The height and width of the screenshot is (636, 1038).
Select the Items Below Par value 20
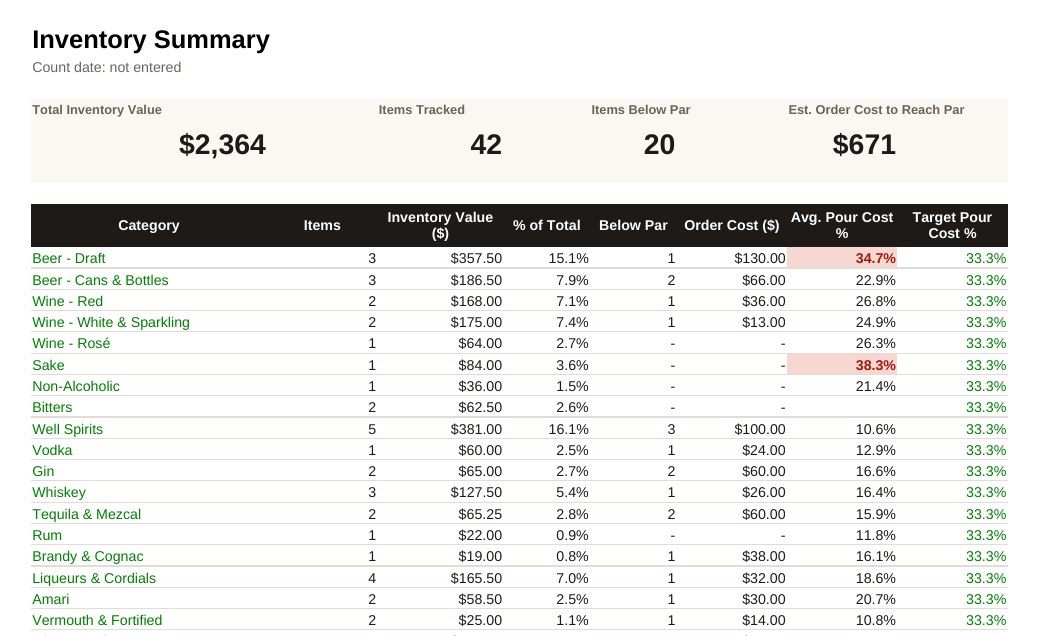[x=659, y=145]
